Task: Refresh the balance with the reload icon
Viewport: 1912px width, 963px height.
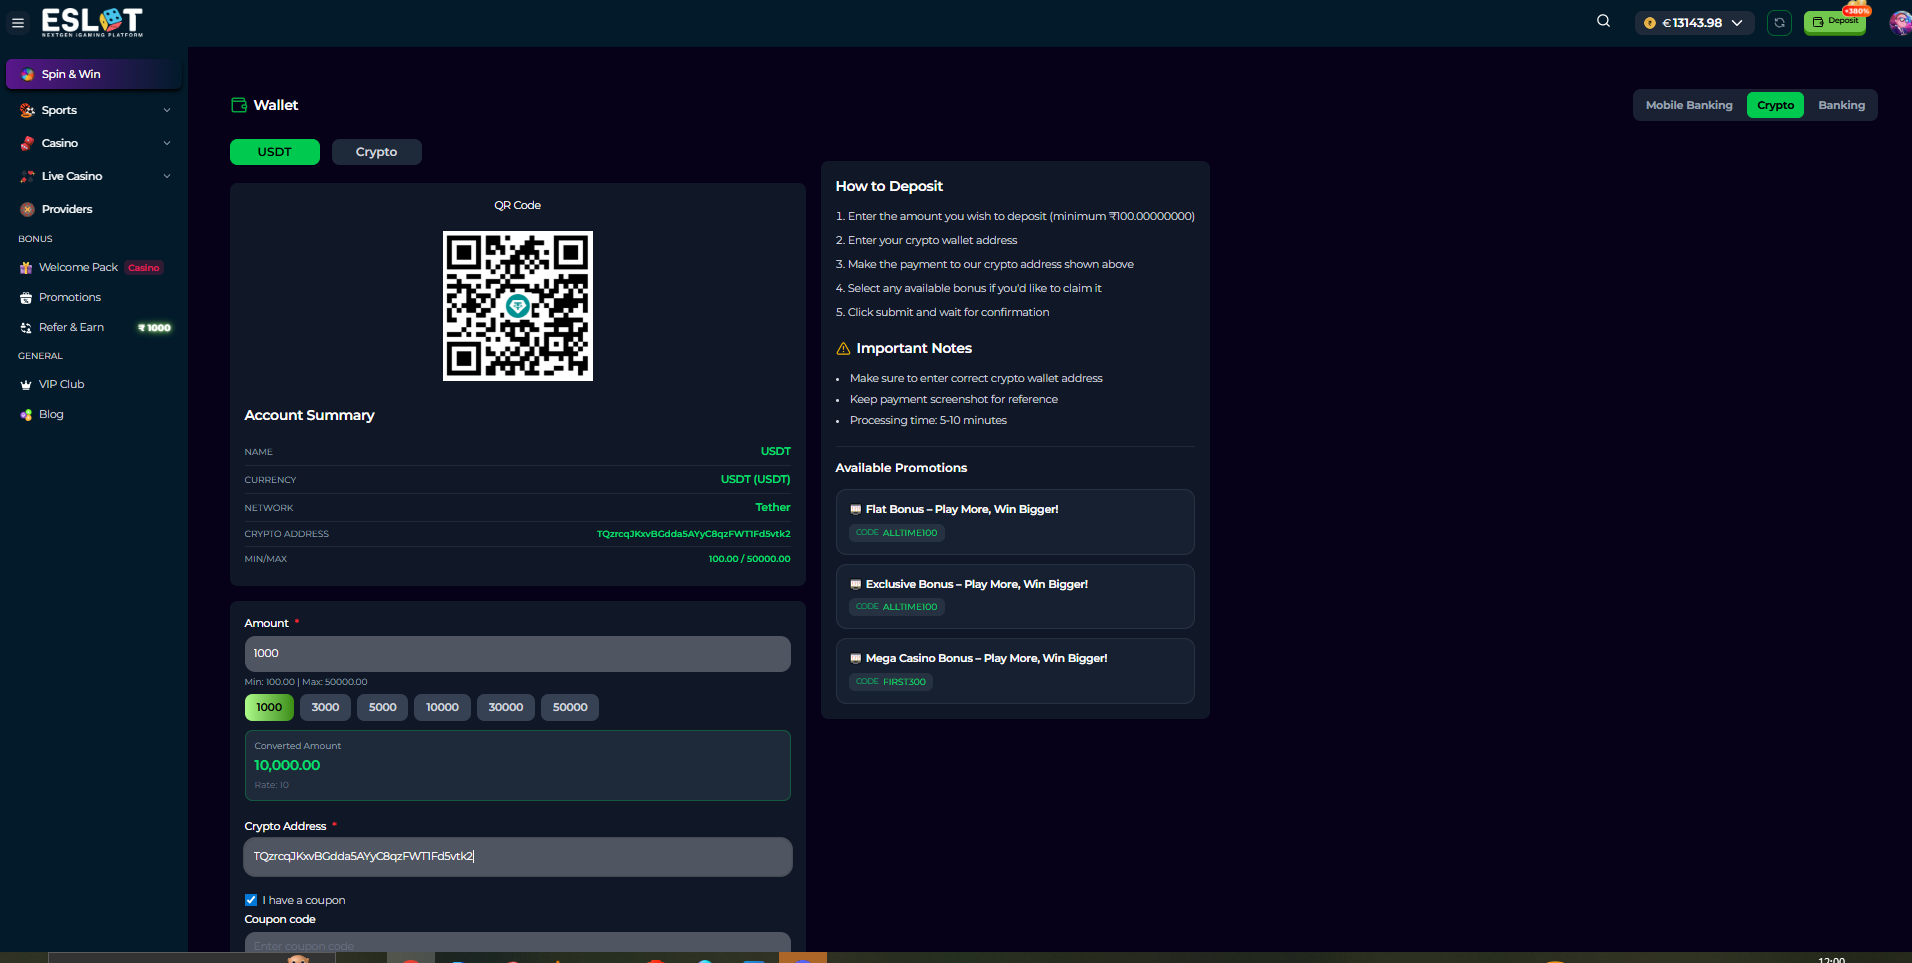Action: [x=1779, y=22]
